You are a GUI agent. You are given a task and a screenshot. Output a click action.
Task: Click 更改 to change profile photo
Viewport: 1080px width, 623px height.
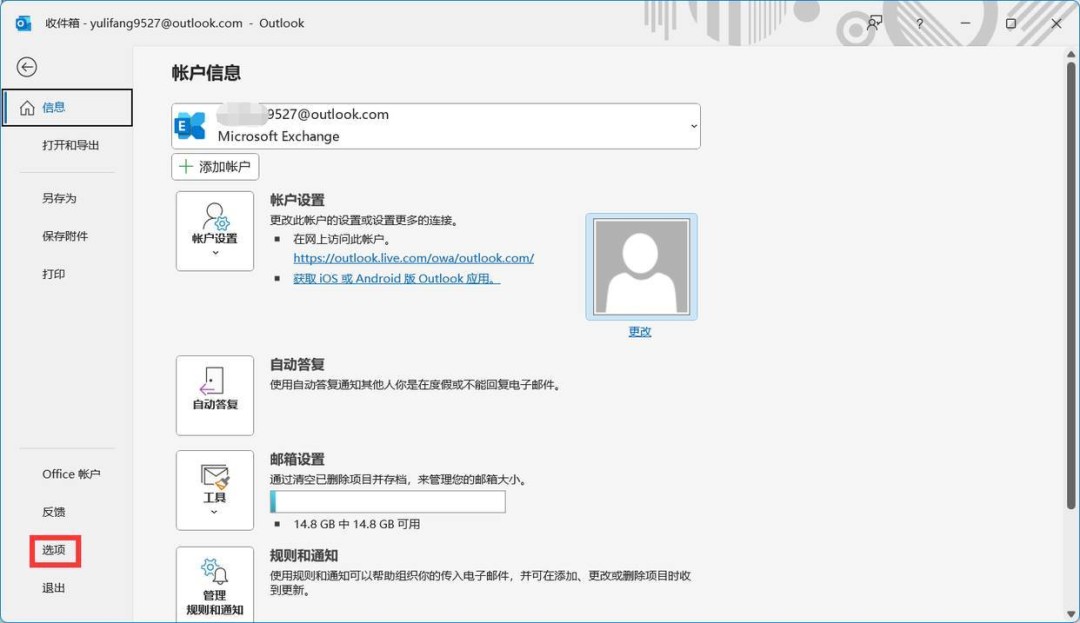pos(638,331)
